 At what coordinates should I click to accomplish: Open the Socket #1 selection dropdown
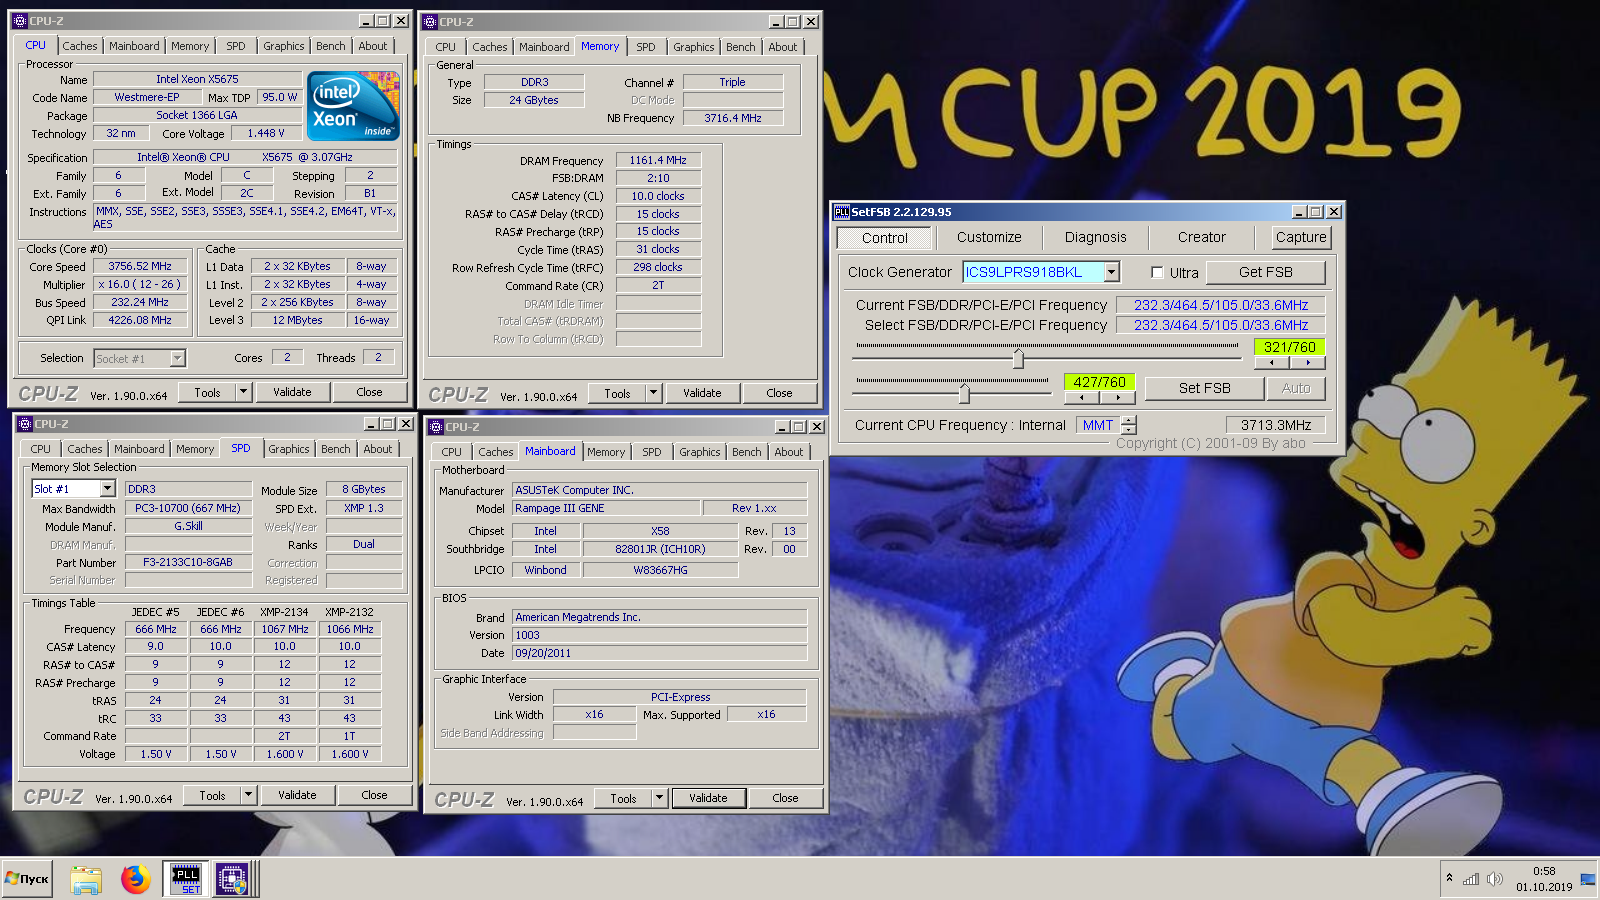click(177, 358)
